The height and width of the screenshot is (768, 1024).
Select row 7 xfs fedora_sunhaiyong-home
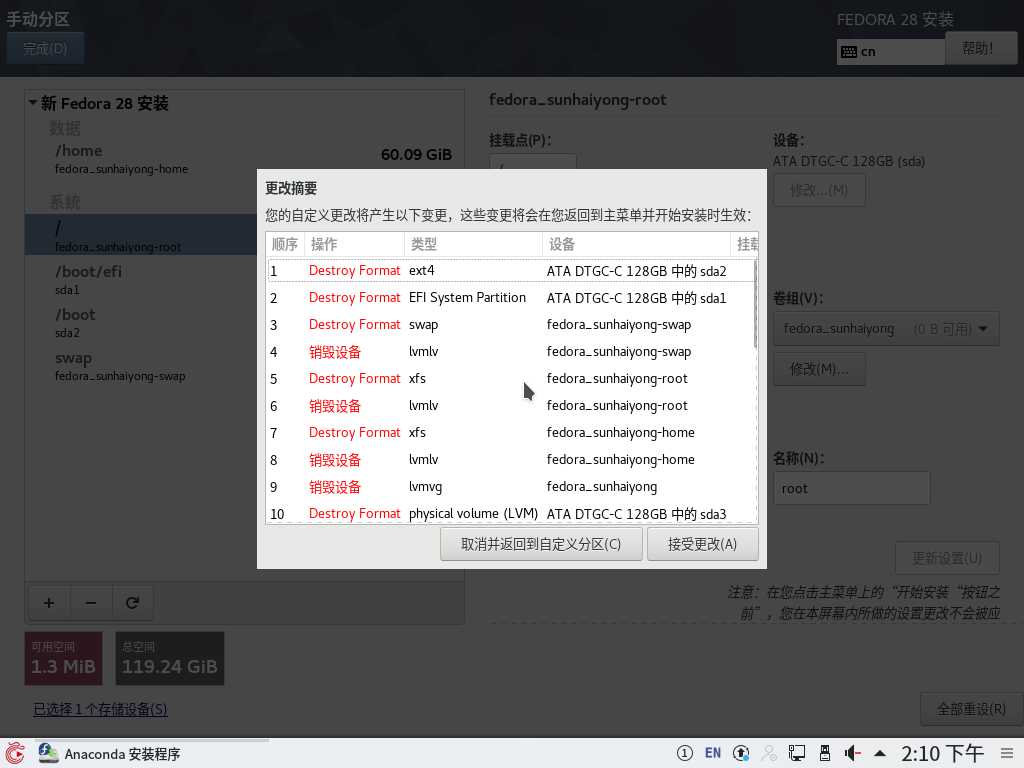[x=511, y=432]
